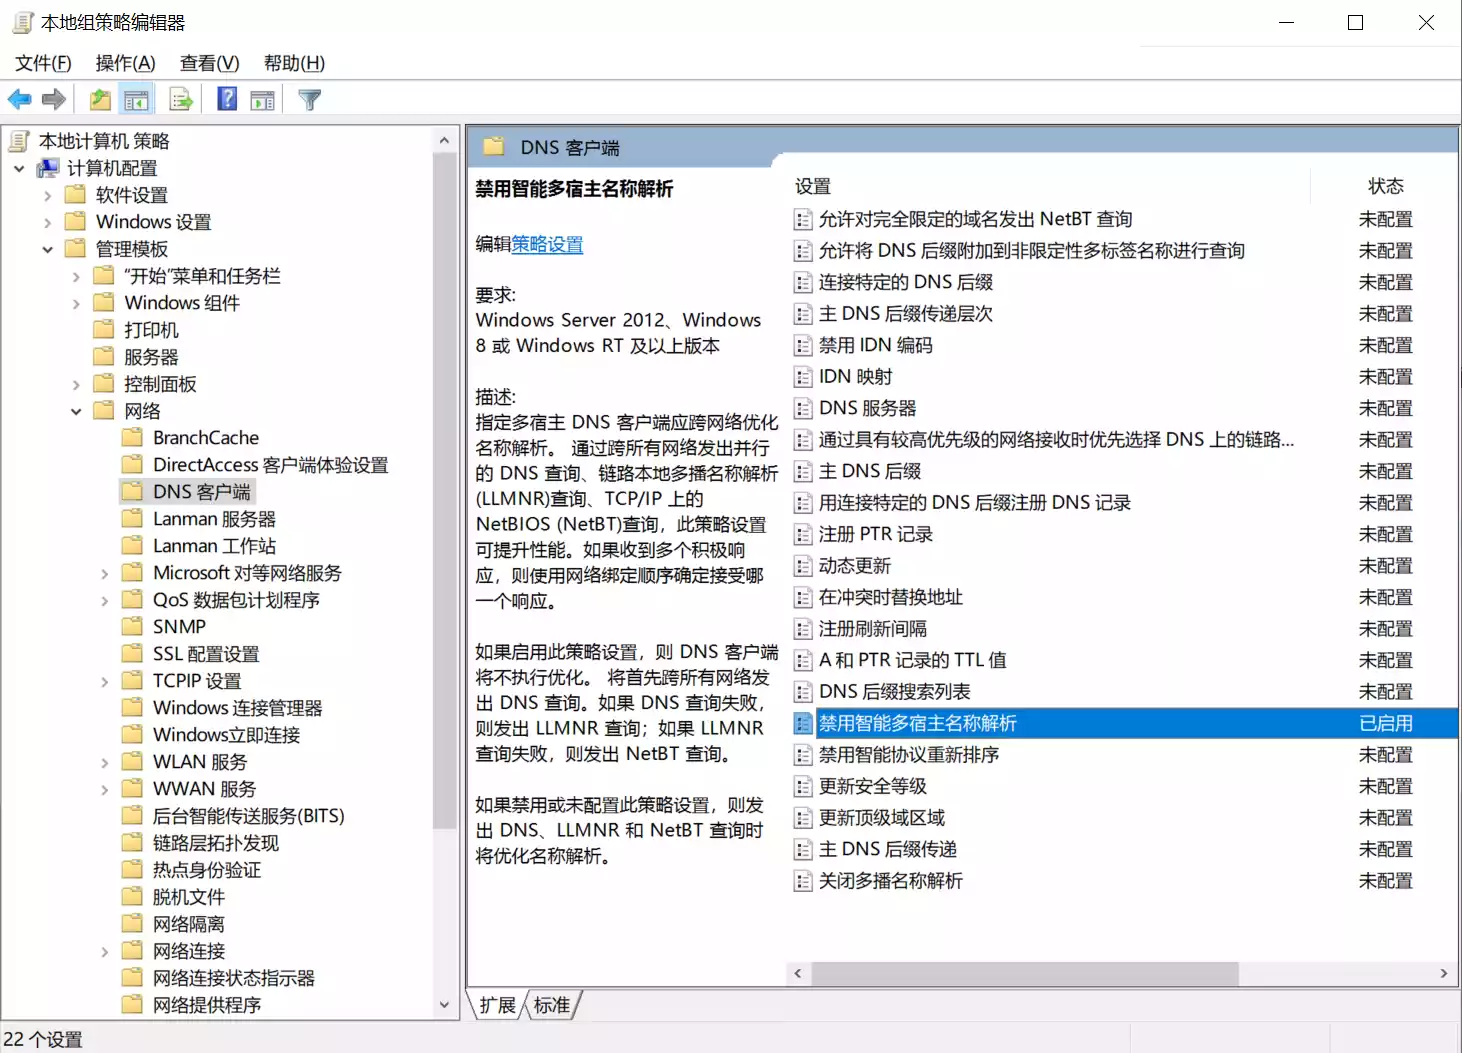Open the 帮助(H) menu
The image size is (1462, 1053).
[294, 63]
